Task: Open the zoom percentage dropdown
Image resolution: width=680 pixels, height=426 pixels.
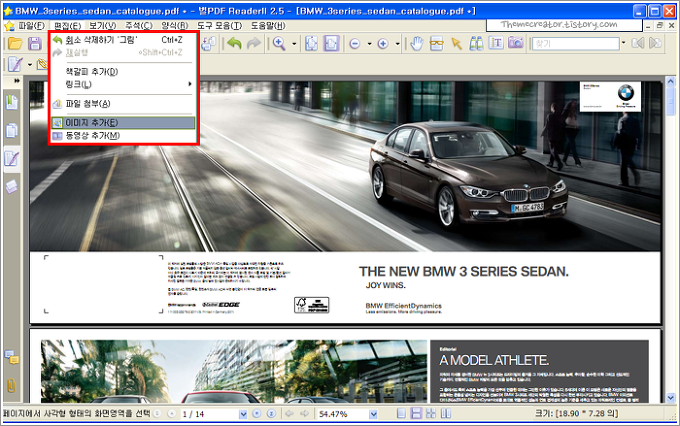Action: (x=373, y=414)
